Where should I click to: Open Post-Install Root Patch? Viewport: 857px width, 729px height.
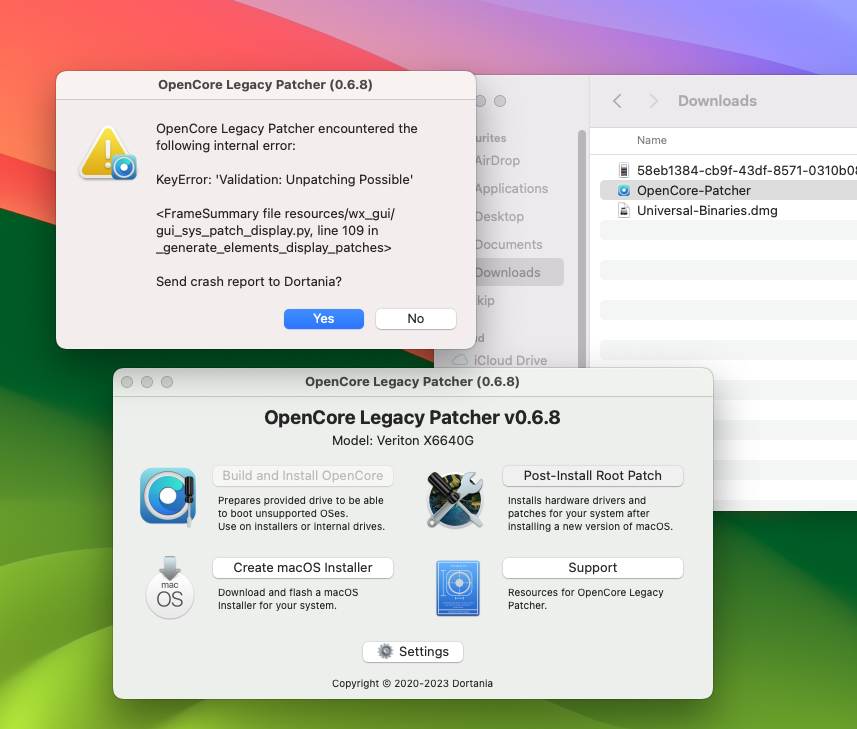[592, 475]
